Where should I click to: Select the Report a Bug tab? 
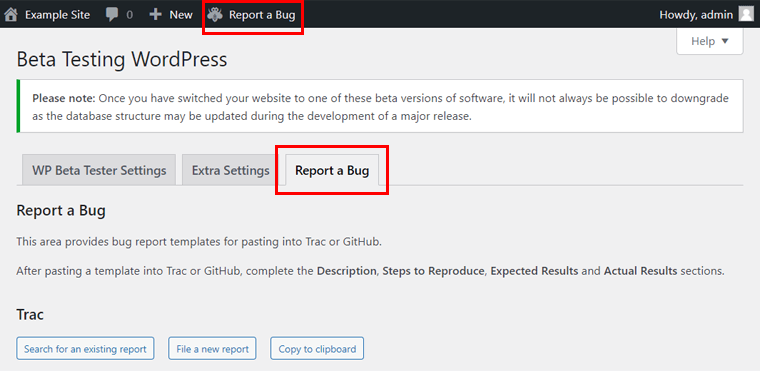[332, 170]
